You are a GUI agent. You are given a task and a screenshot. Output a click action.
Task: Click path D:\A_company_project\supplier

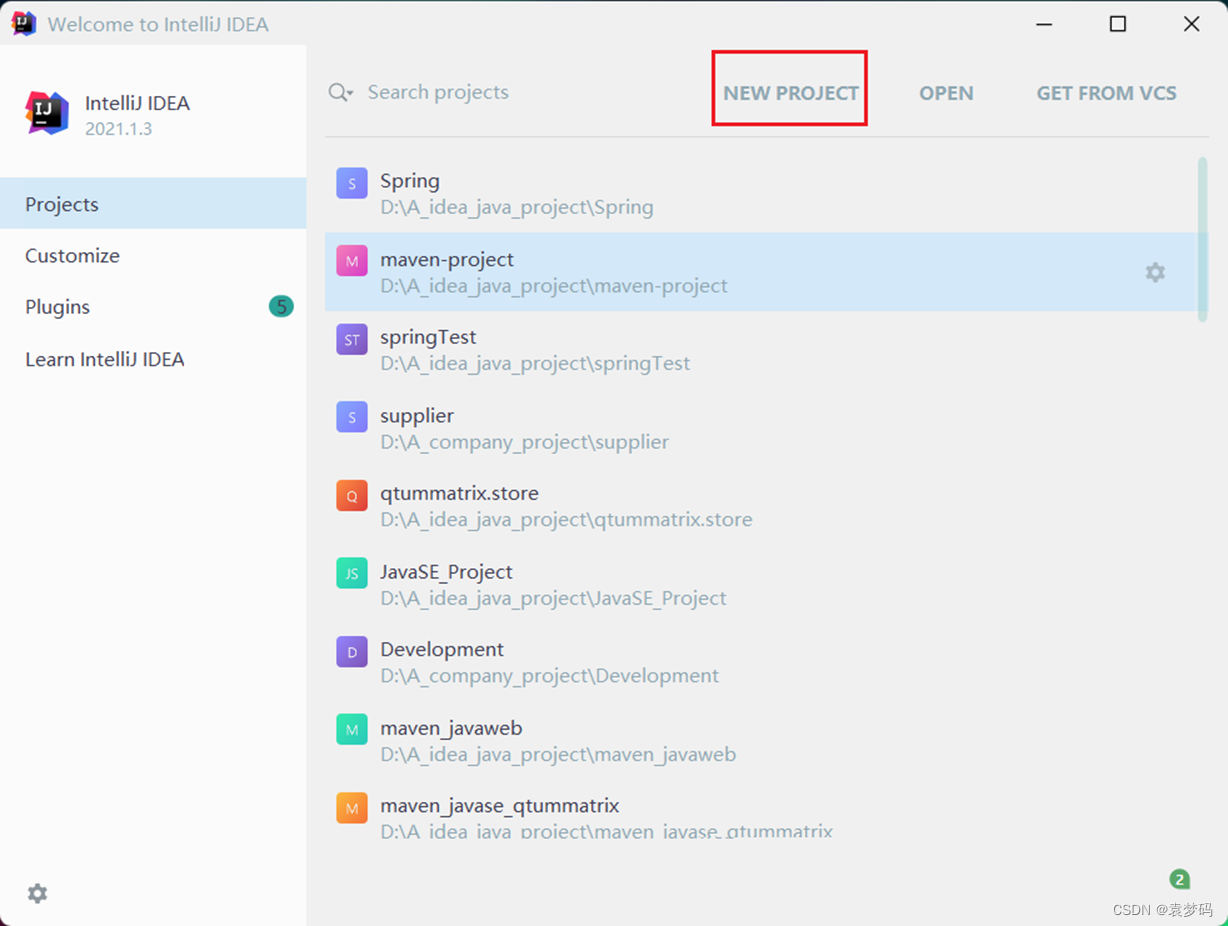click(x=525, y=442)
